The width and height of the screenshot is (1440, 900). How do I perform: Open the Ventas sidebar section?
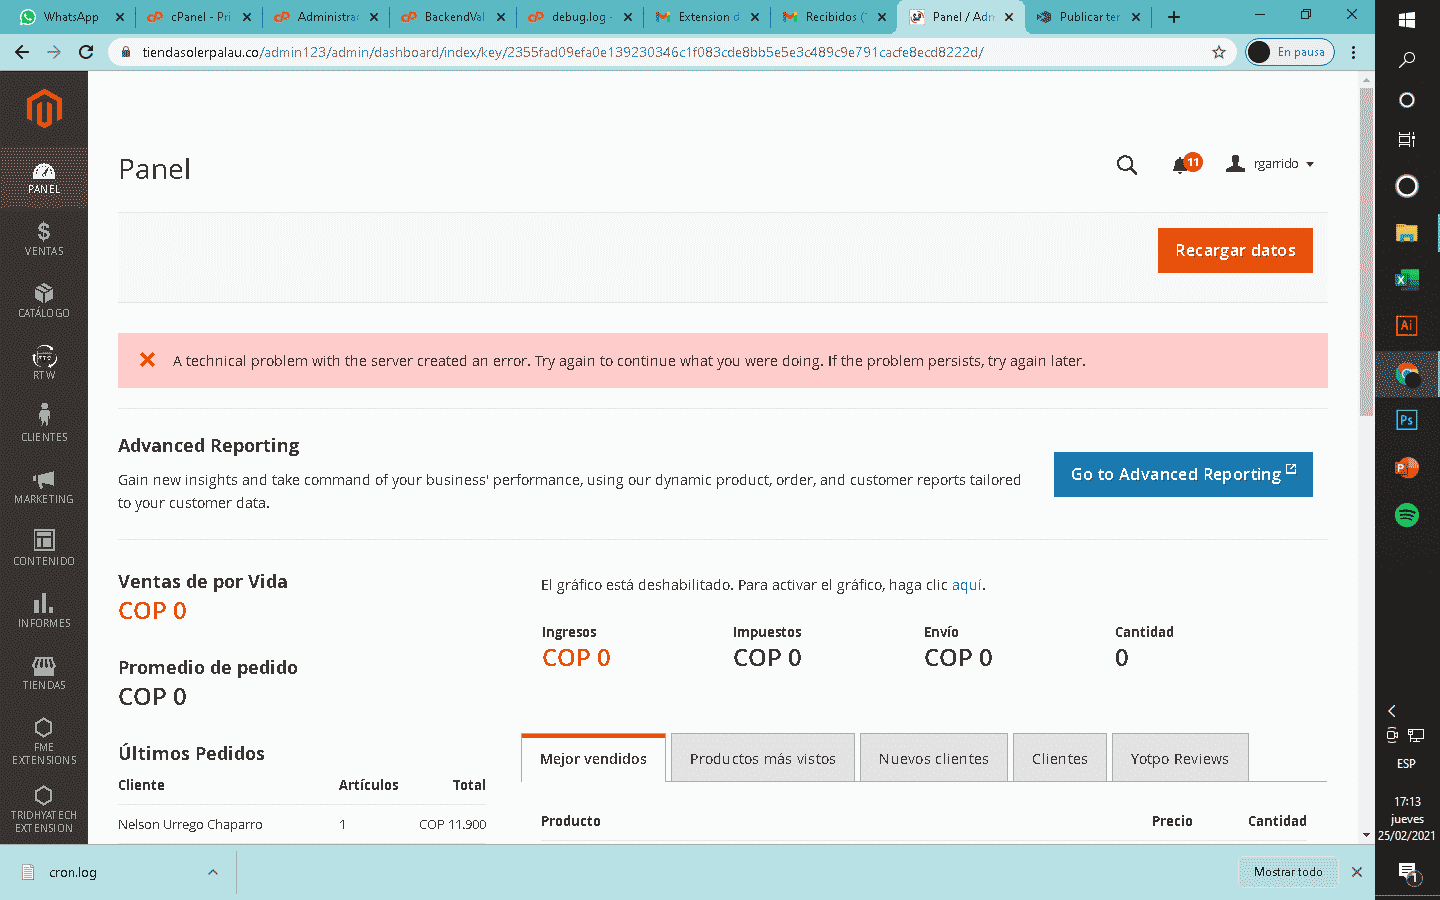coord(44,240)
